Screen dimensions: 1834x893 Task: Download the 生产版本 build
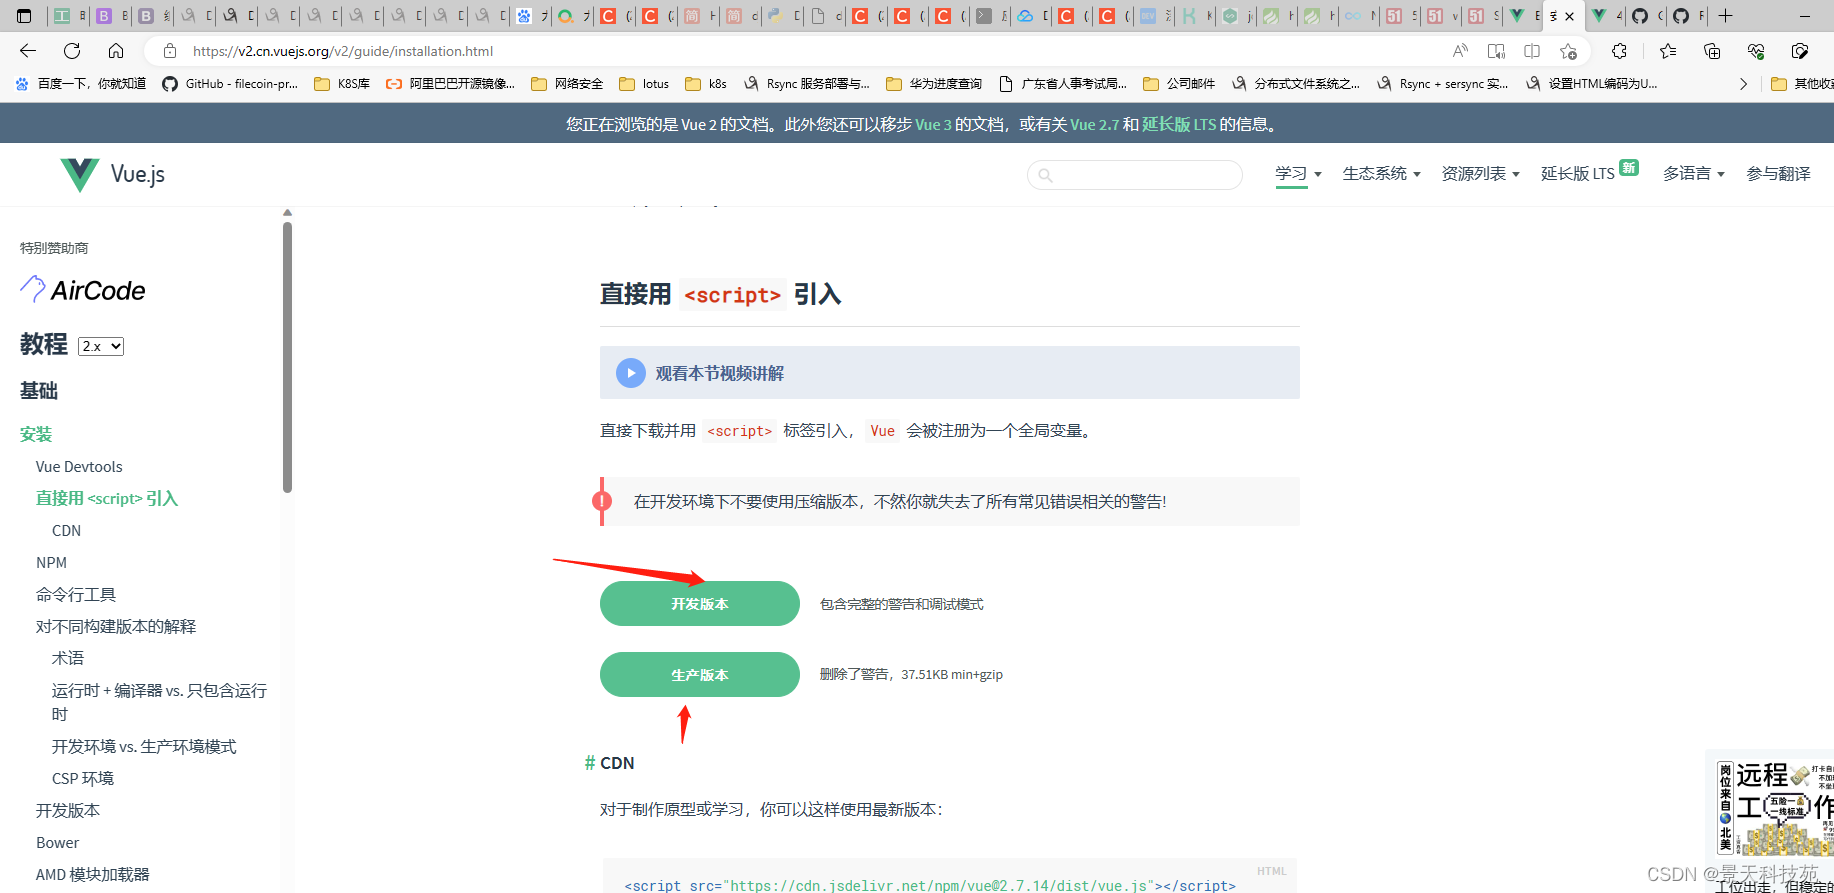(x=700, y=675)
